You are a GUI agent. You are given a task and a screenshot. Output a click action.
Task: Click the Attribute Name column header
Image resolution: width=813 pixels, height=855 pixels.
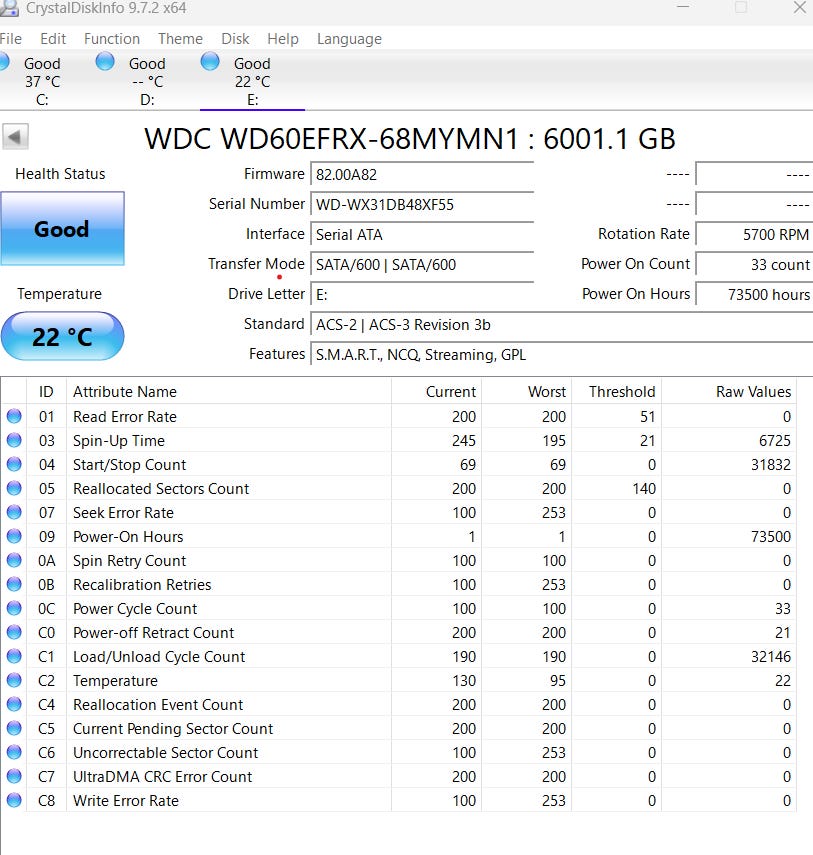click(x=229, y=392)
